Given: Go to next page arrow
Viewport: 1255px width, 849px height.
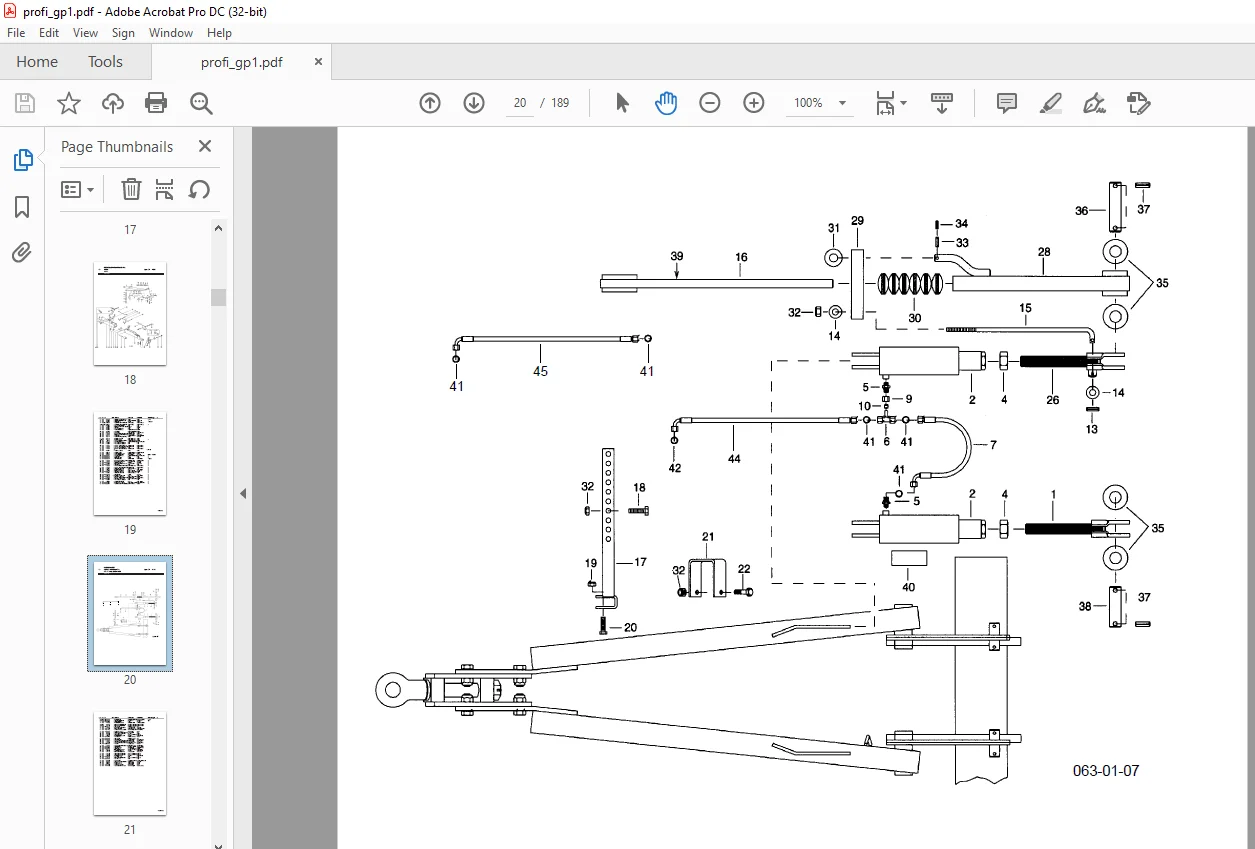Looking at the screenshot, I should (x=474, y=103).
